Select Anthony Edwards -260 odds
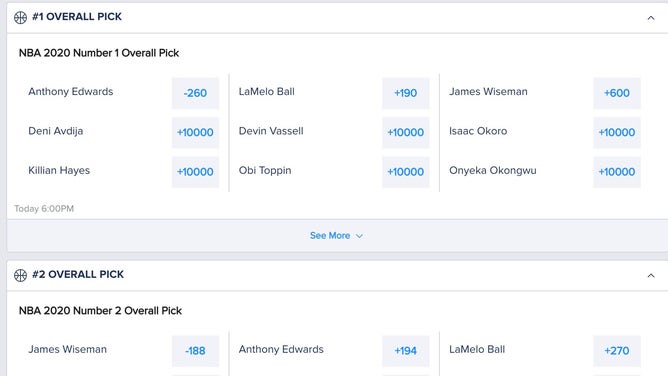Image resolution: width=668 pixels, height=376 pixels. coord(195,93)
